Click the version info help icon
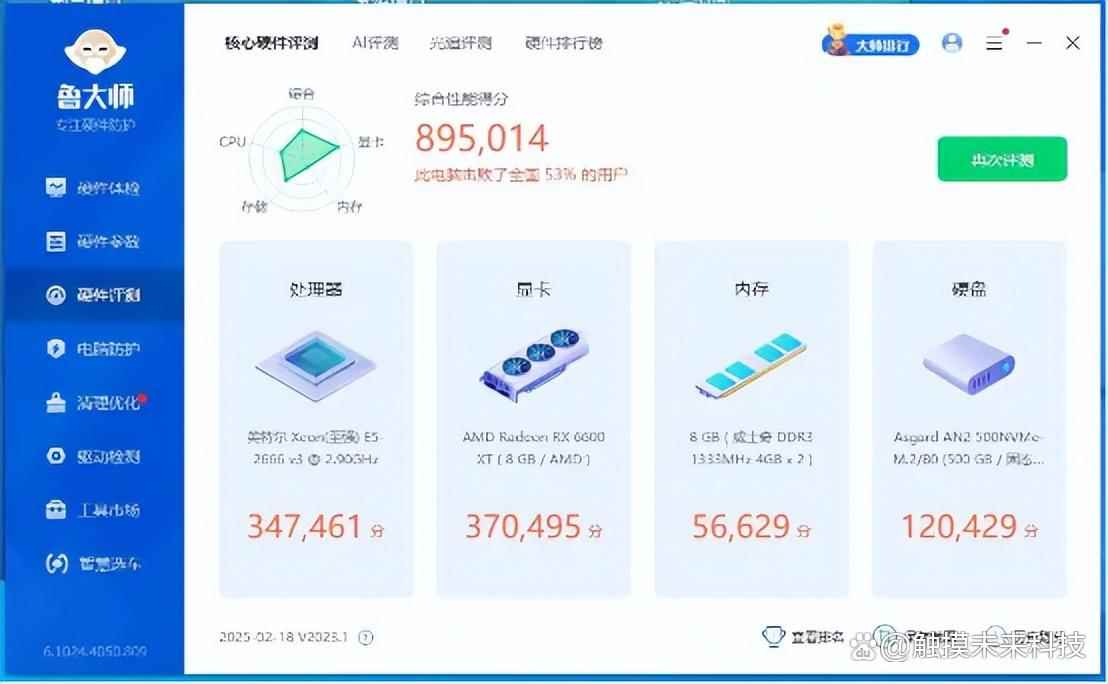Viewport: 1108px width, 684px height. (366, 637)
